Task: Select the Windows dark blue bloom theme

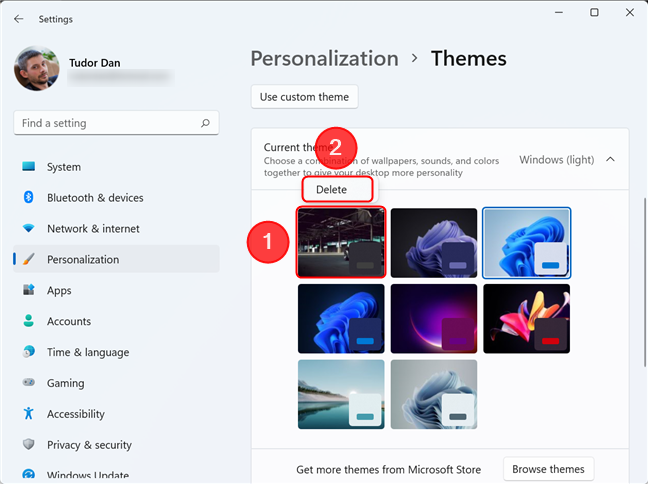Action: point(341,318)
